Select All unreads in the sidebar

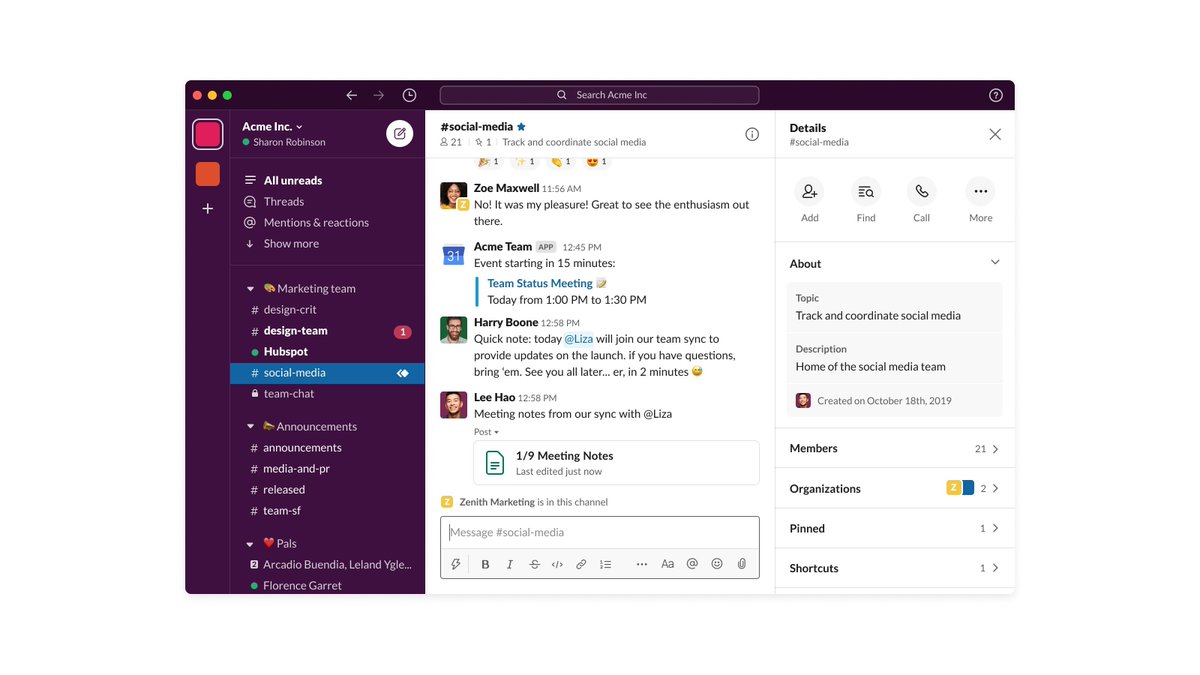pos(290,179)
